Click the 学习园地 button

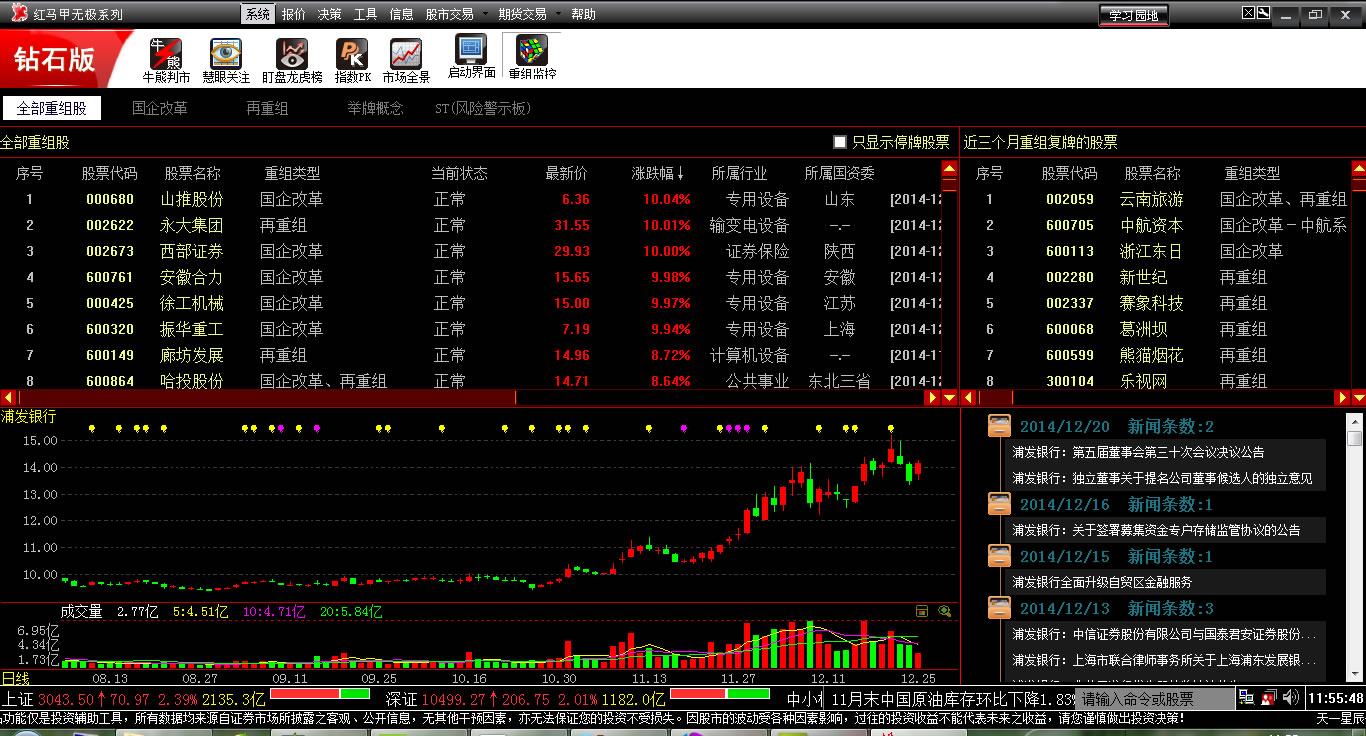click(x=1133, y=15)
